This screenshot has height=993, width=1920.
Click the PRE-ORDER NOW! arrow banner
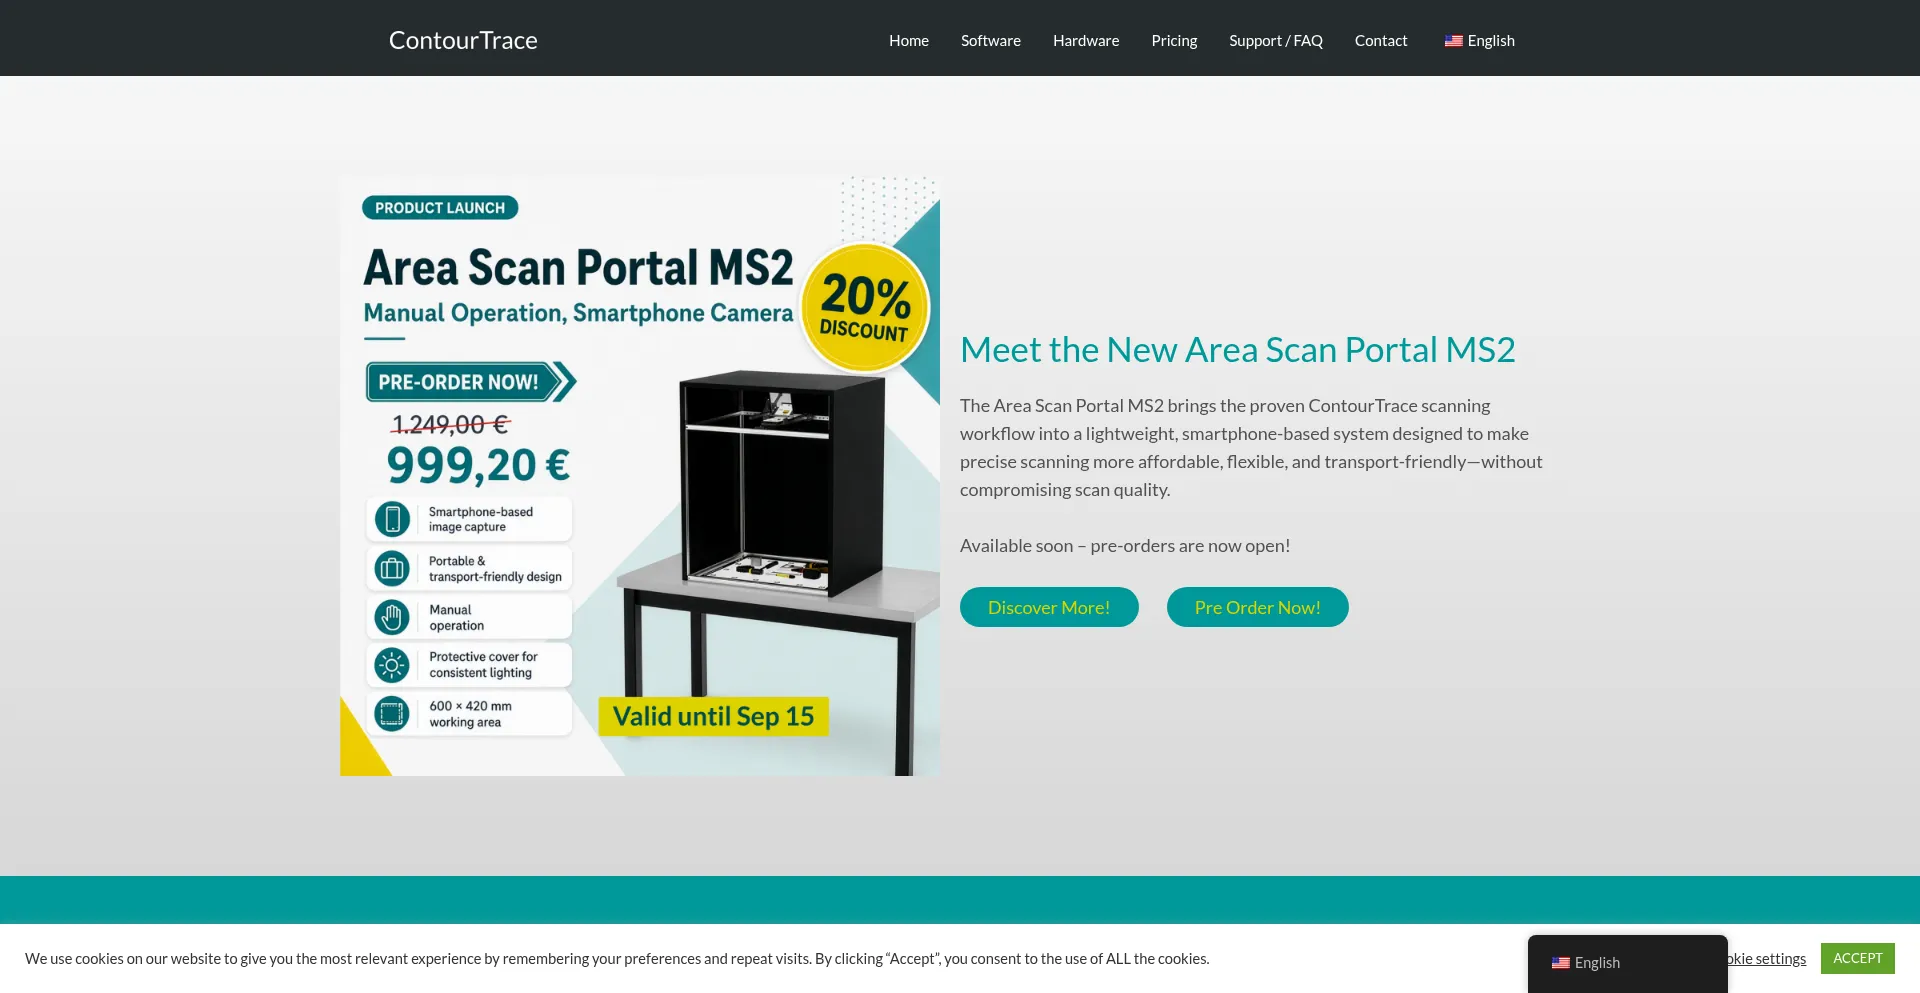[471, 382]
